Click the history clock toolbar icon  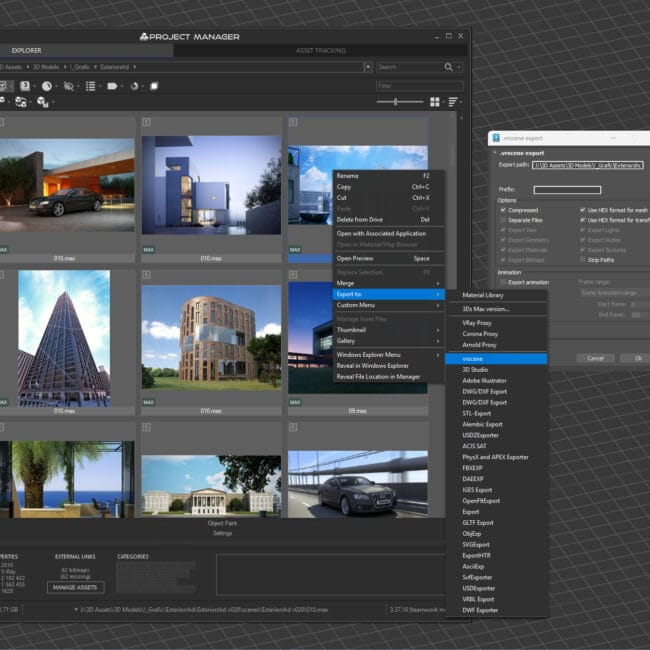(x=47, y=86)
